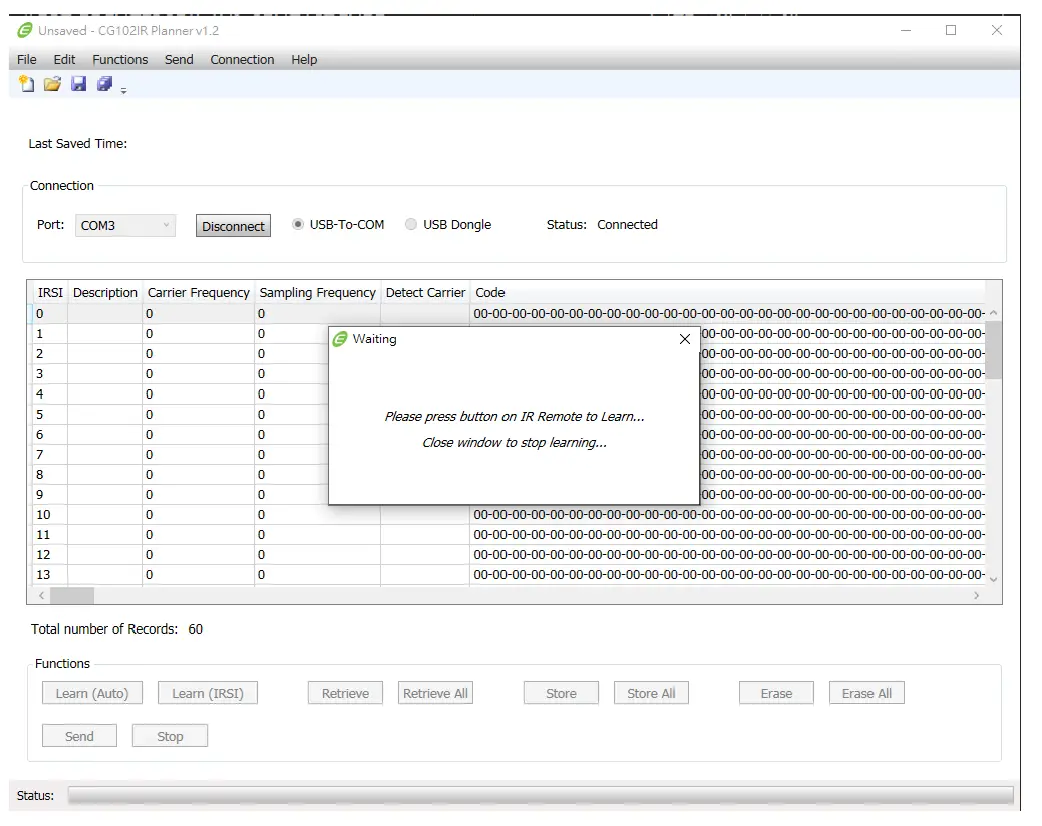Click the Retrieve All button
The width and height of the screenshot is (1042, 826).
pos(435,693)
